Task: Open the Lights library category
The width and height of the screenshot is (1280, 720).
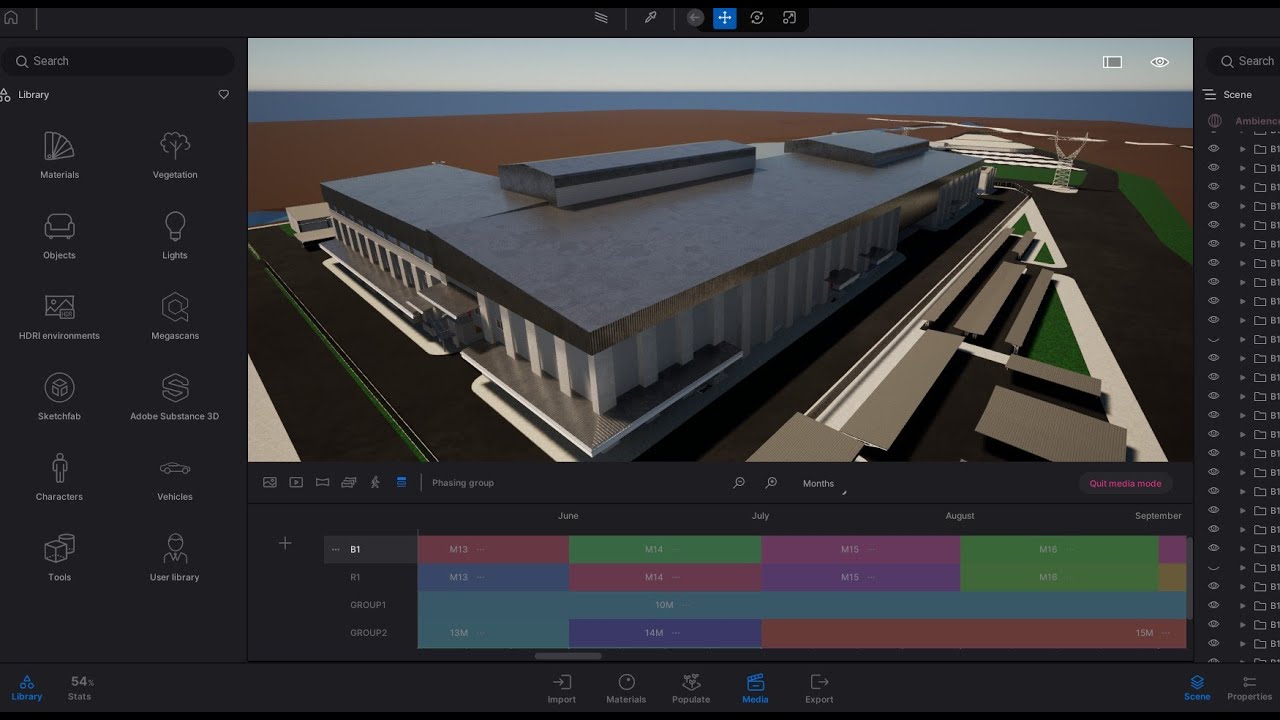Action: 175,236
